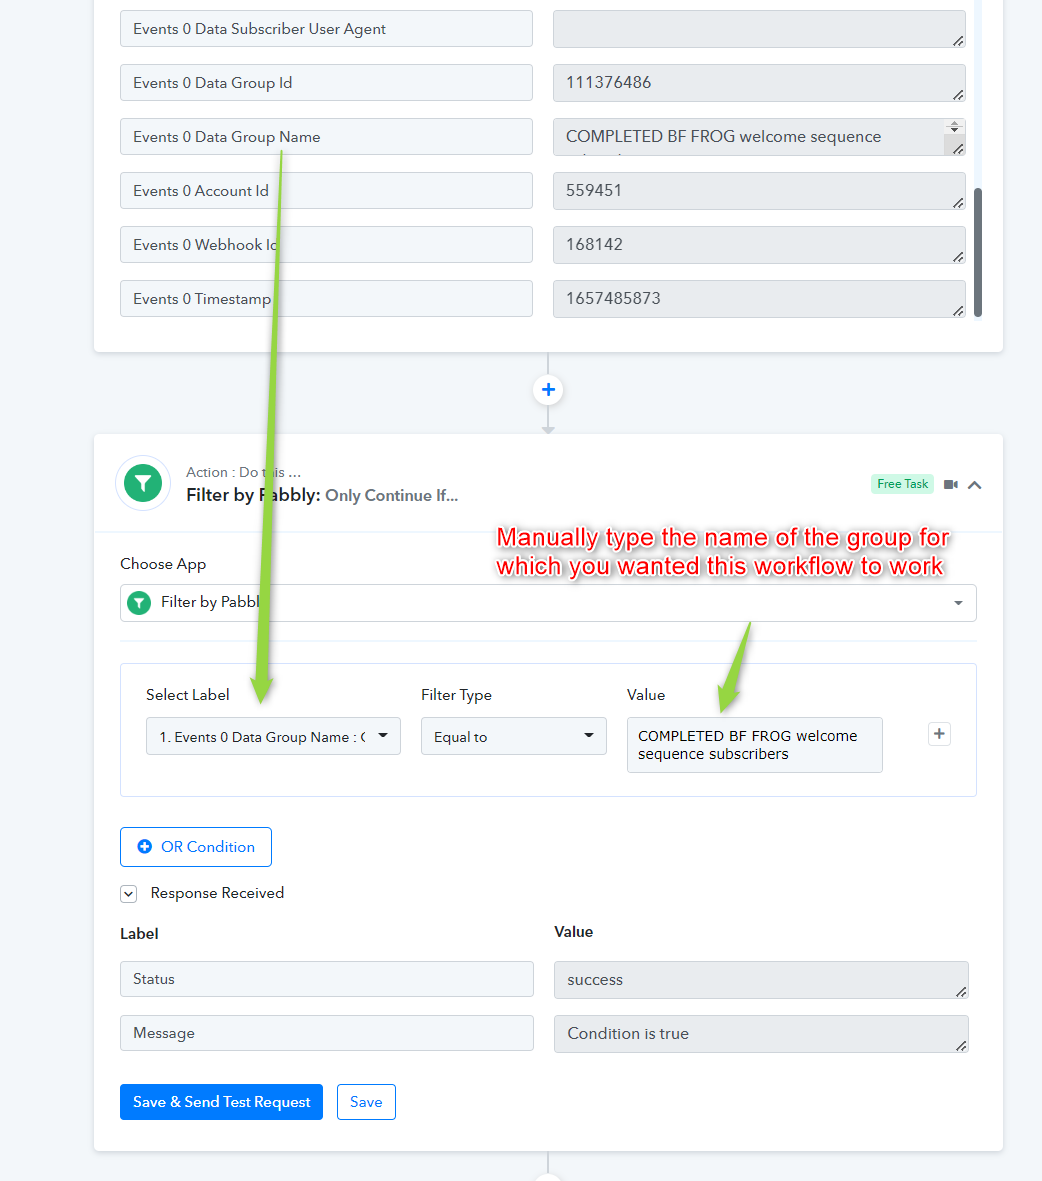This screenshot has width=1042, height=1181.
Task: Open the video tutorial camera icon
Action: 951,484
